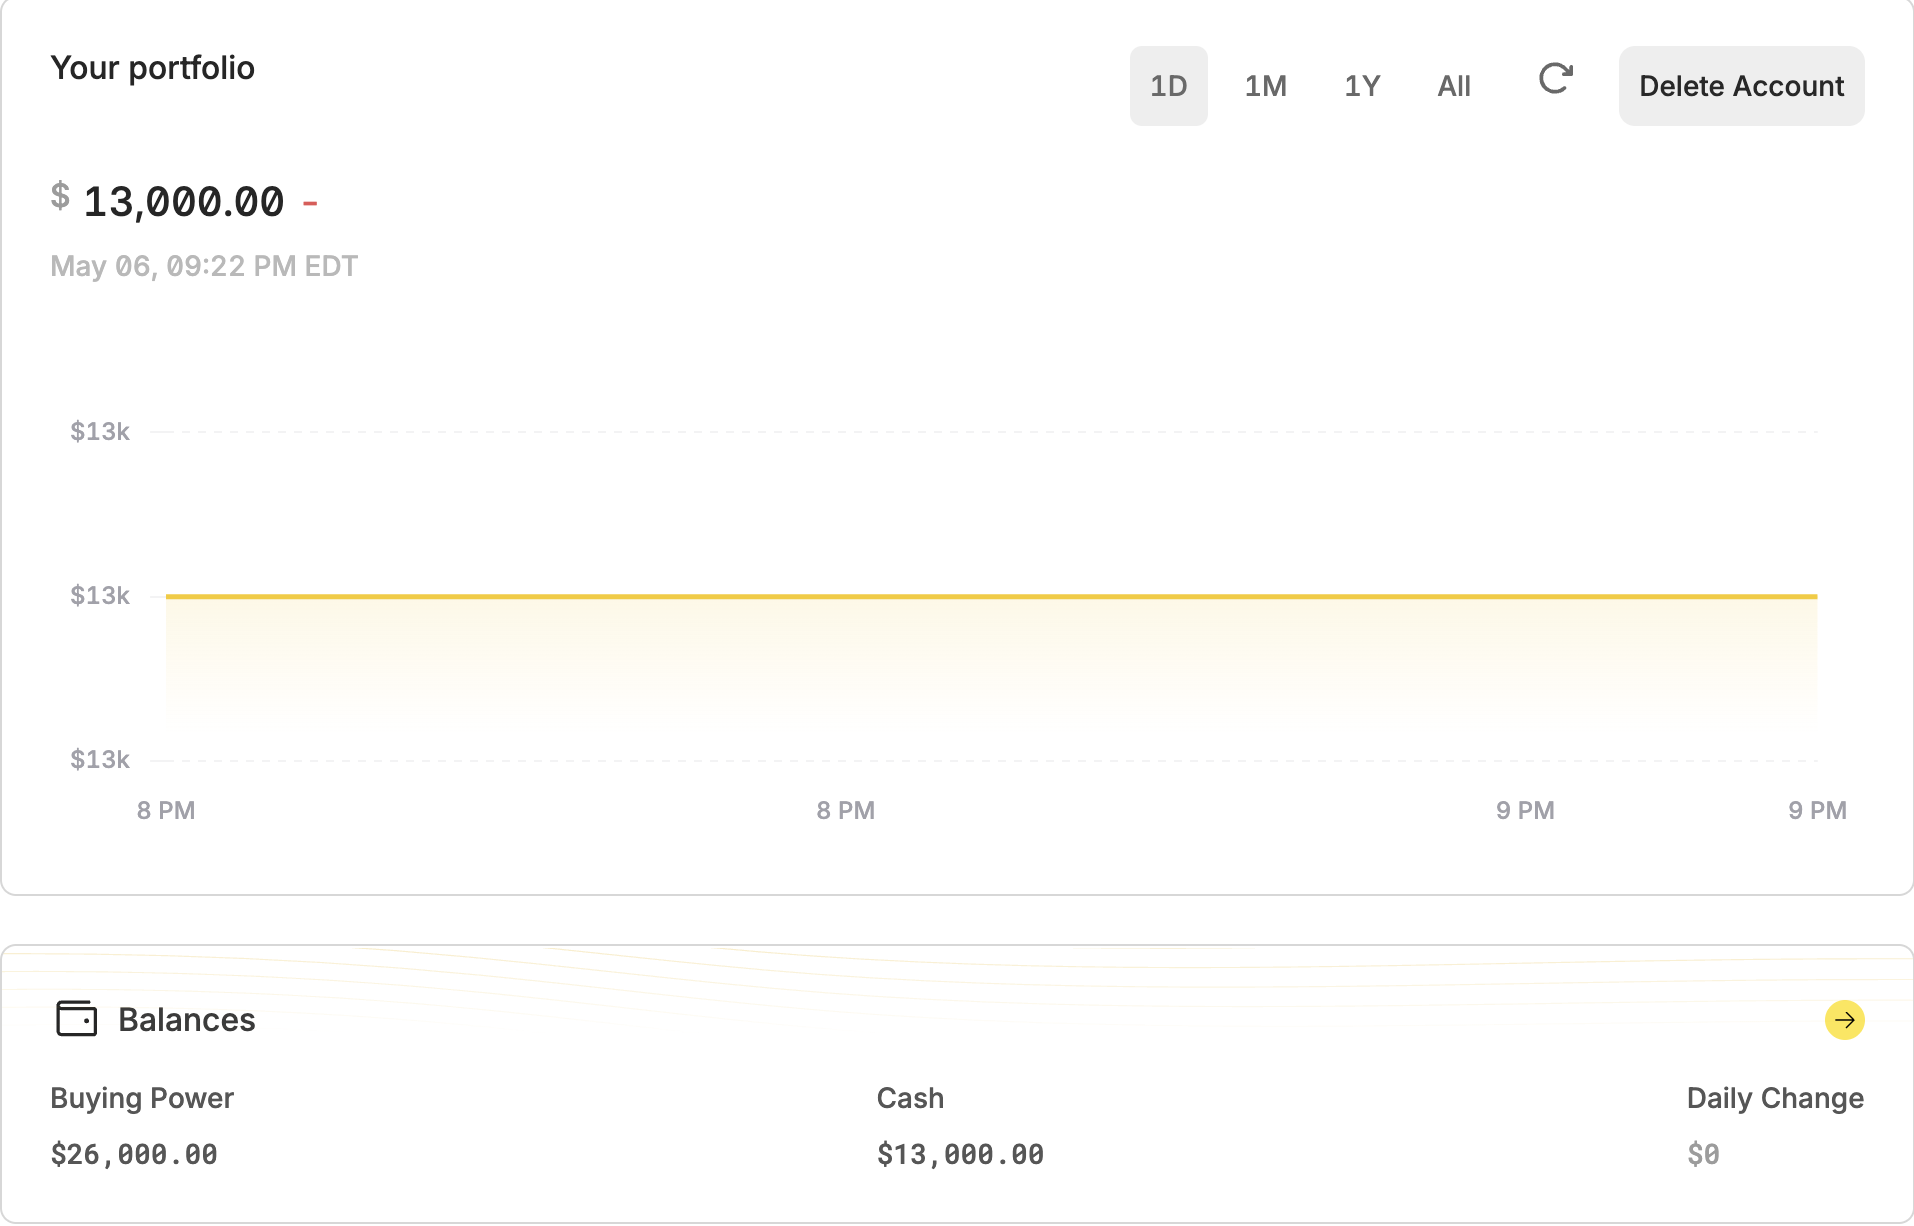Select the 1D time range
Viewport: 1914px width, 1226px height.
click(1168, 86)
